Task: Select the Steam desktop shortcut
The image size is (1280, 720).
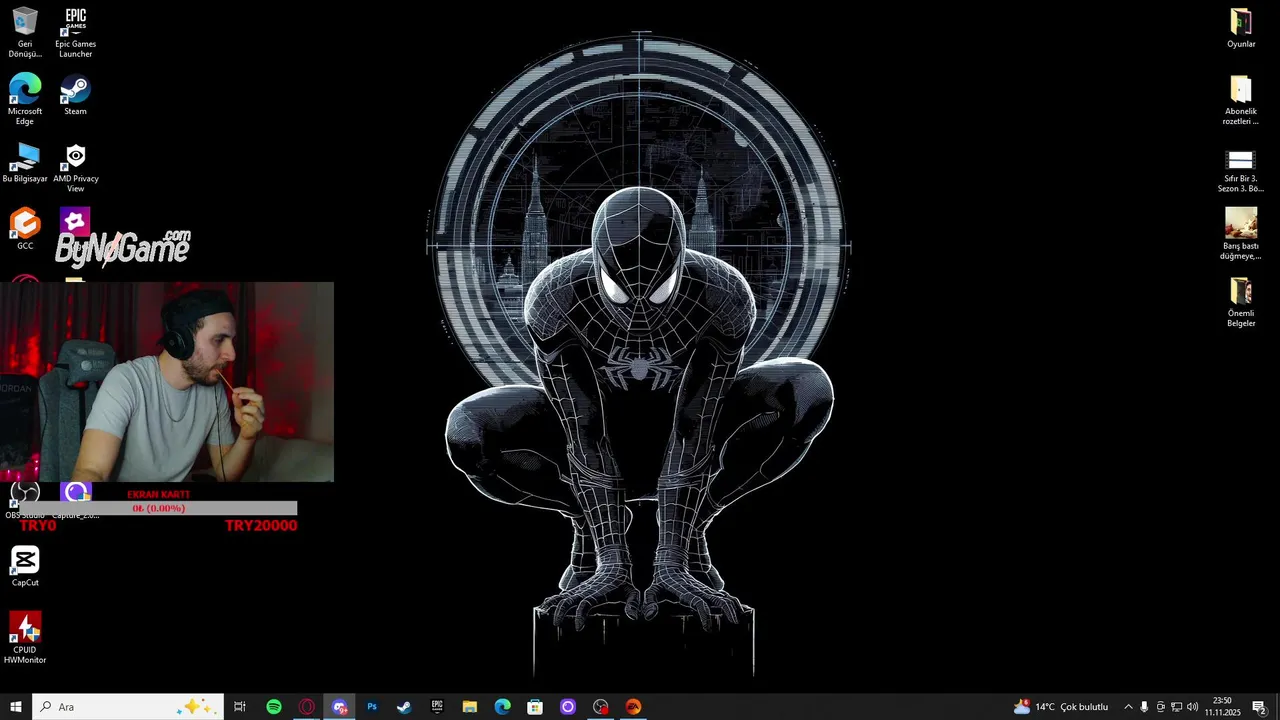Action: (76, 95)
